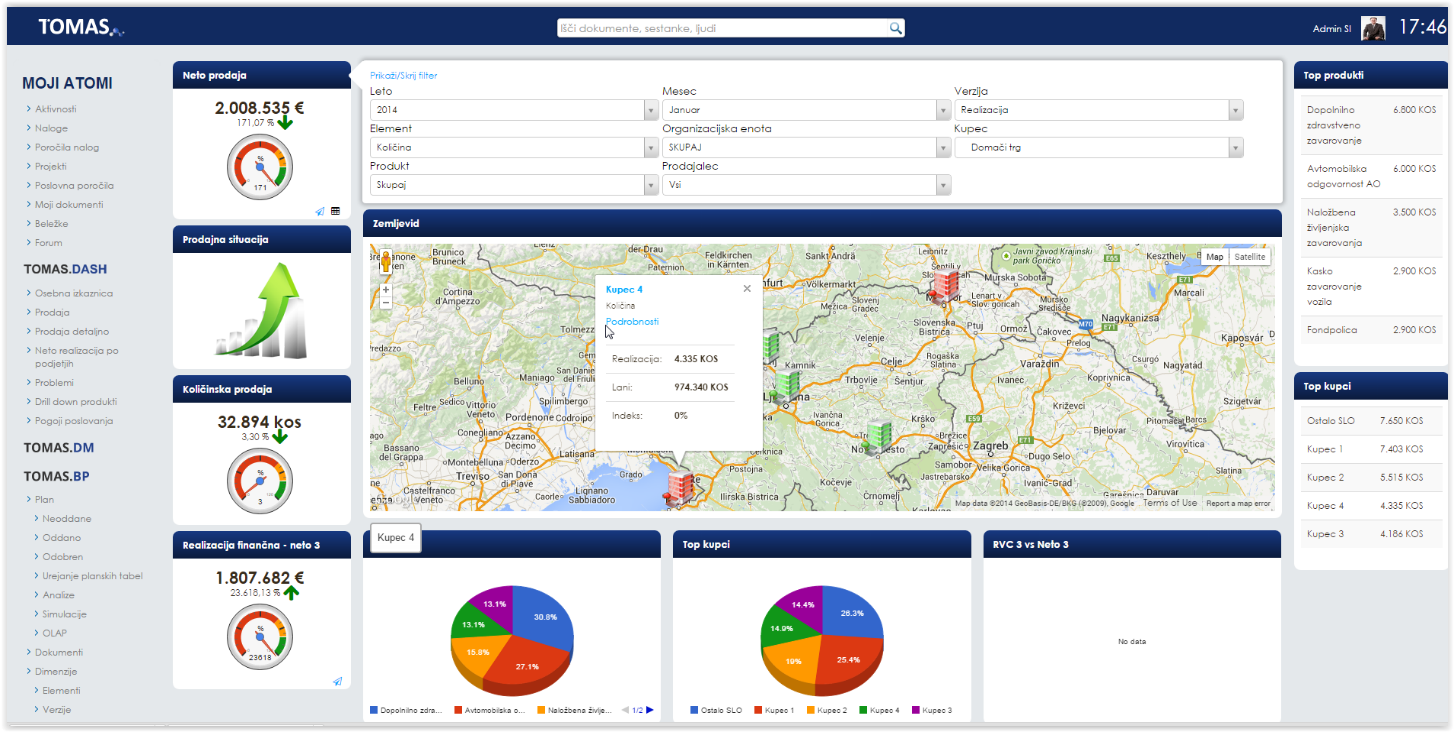The height and width of the screenshot is (732, 1454).
Task: Open the table view icon in Neto prodaja
Action: [x=335, y=211]
